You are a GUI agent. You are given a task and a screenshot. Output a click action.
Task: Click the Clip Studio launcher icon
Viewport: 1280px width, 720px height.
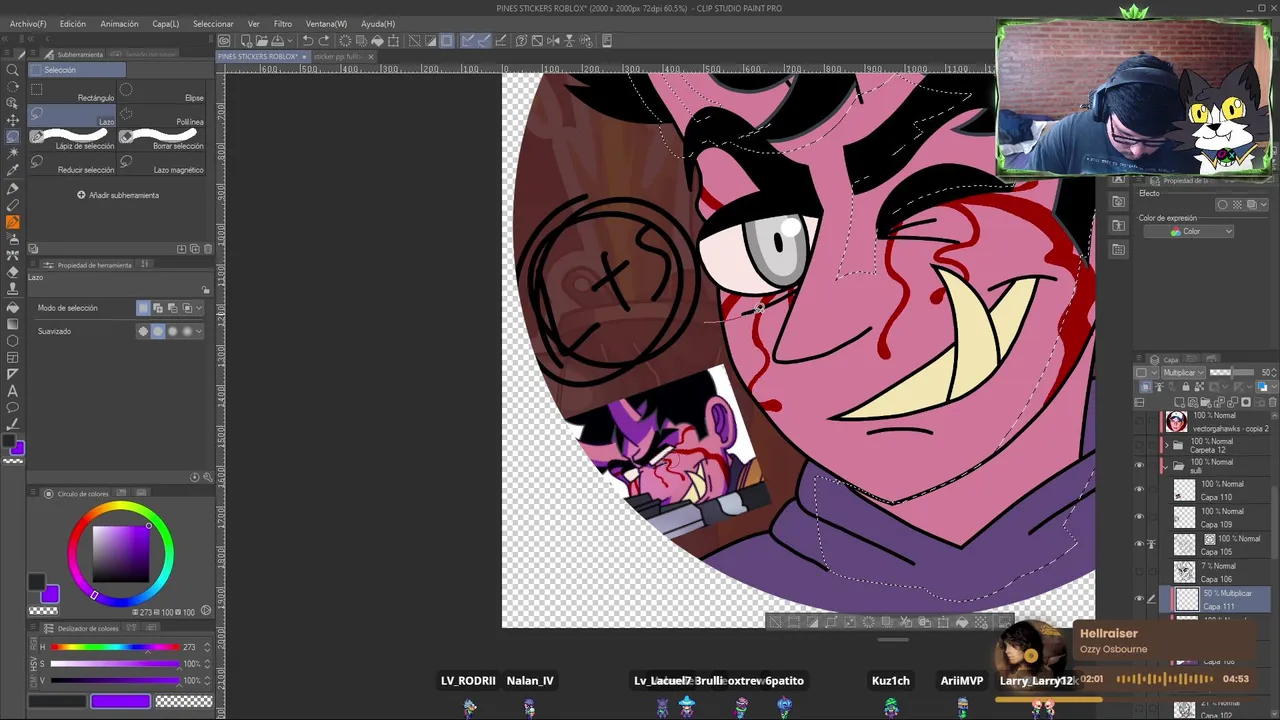pyautogui.click(x=225, y=41)
